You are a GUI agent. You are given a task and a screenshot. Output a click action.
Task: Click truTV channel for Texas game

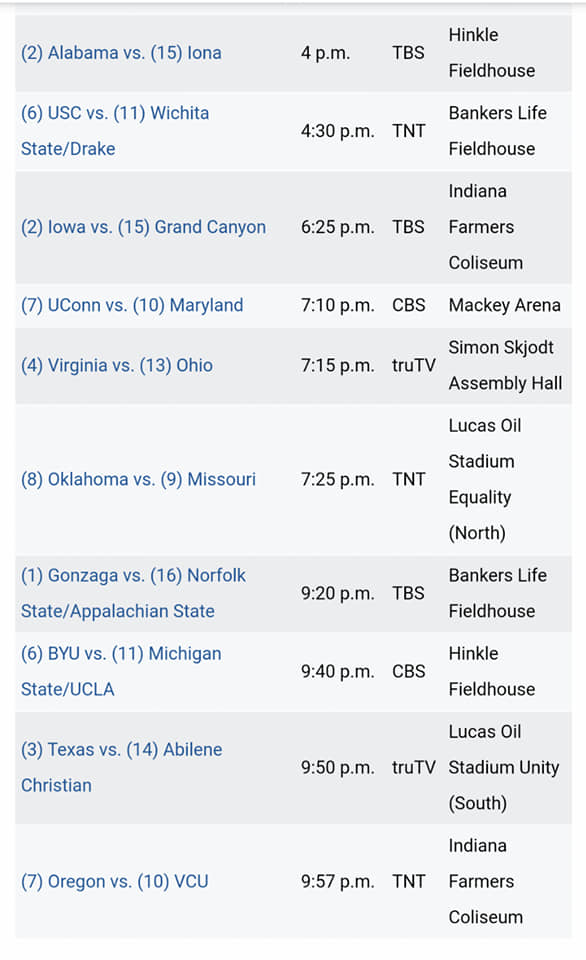(413, 768)
